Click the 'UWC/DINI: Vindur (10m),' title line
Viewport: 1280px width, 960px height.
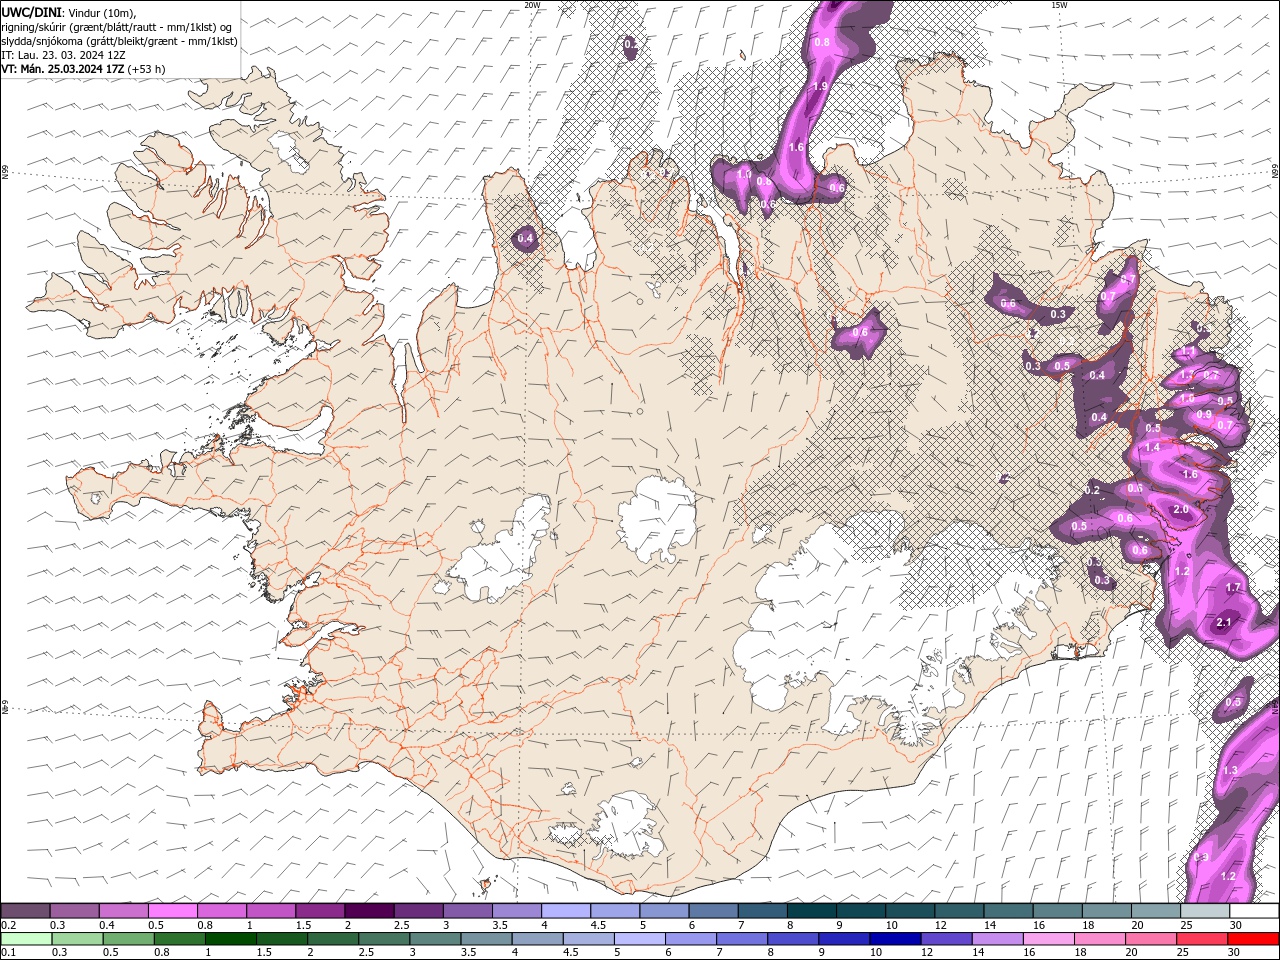coord(68,12)
